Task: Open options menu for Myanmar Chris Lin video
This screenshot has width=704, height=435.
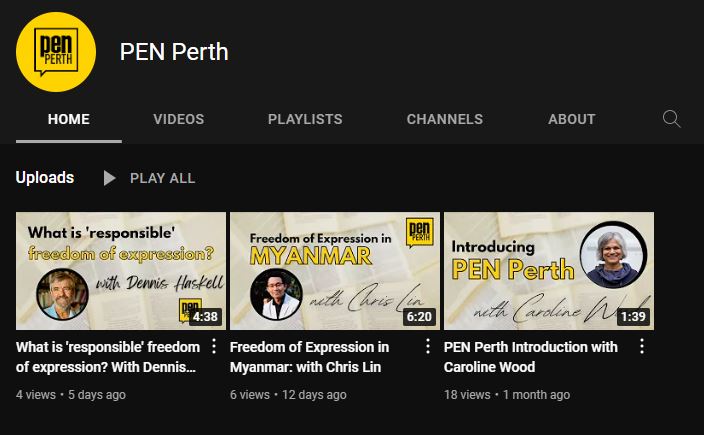Action: pos(428,346)
